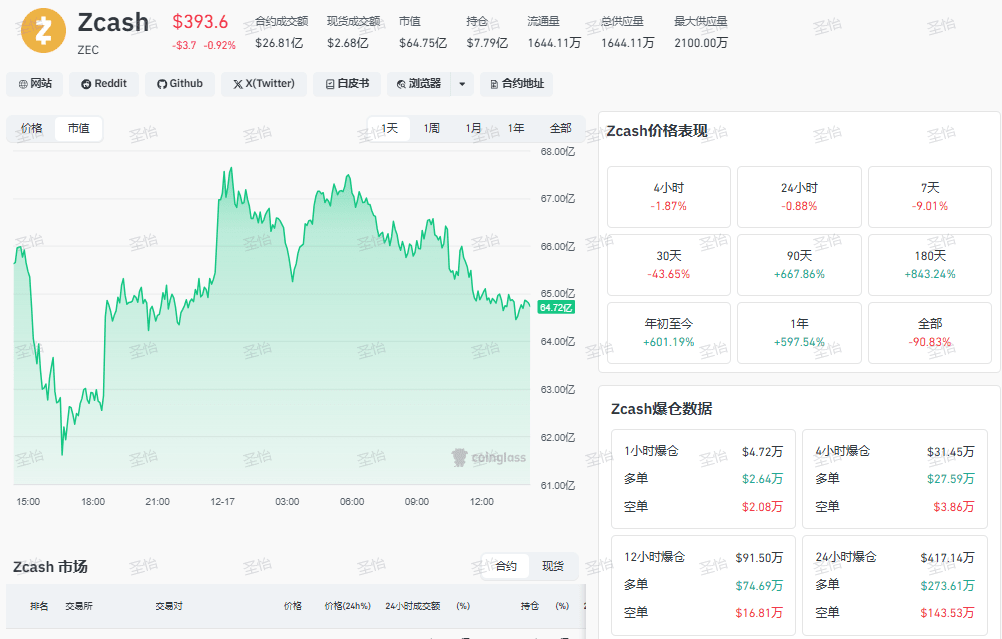The width and height of the screenshot is (1002, 639).
Task: Click the 现货成交额 $2.68亿 stat
Action: pos(353,32)
